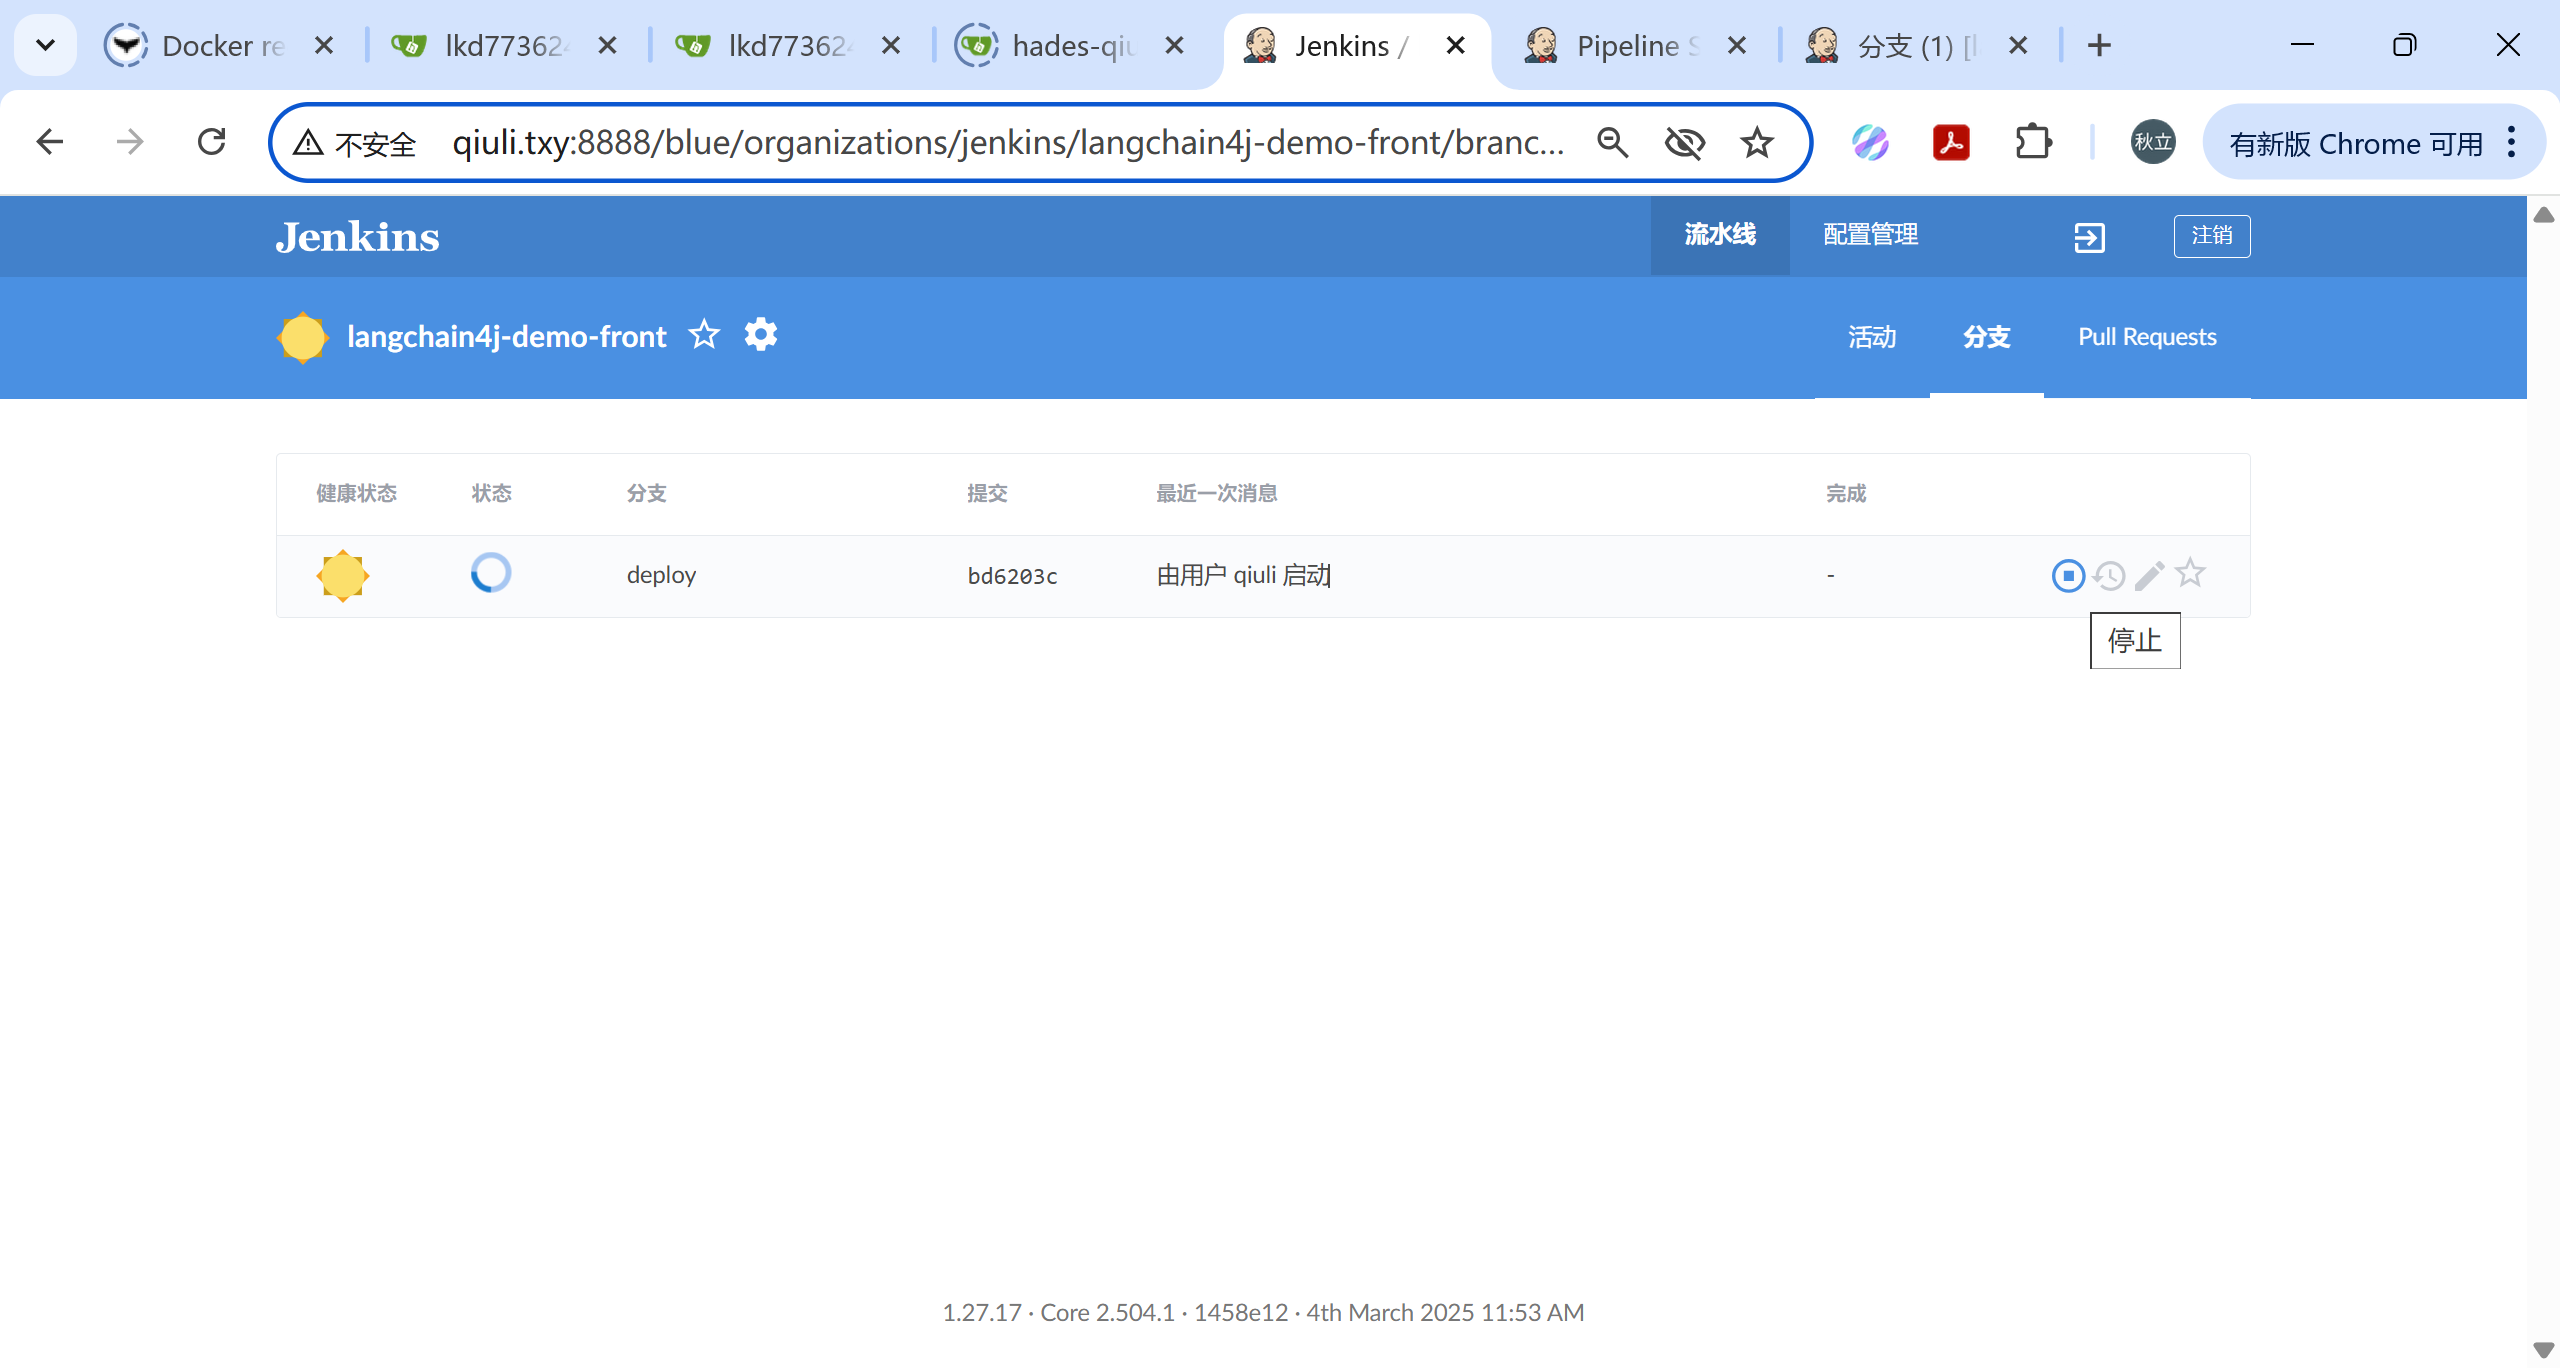The width and height of the screenshot is (2560, 1368).
Task: Toggle the tracking protection eye icon
Action: 1684,143
